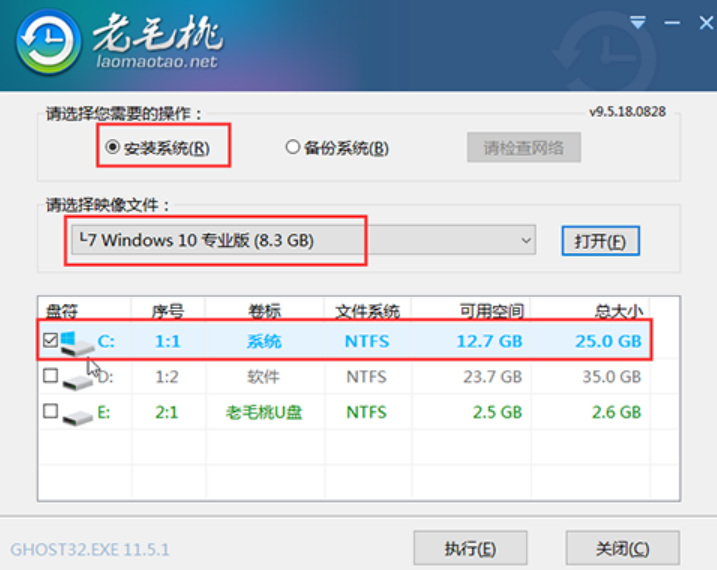
Task: Click the drive icon for D:
Action: point(77,381)
